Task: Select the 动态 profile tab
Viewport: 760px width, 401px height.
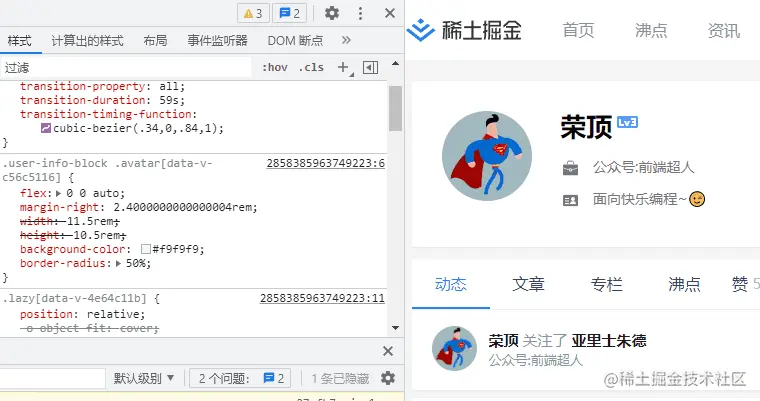Action: [x=451, y=284]
